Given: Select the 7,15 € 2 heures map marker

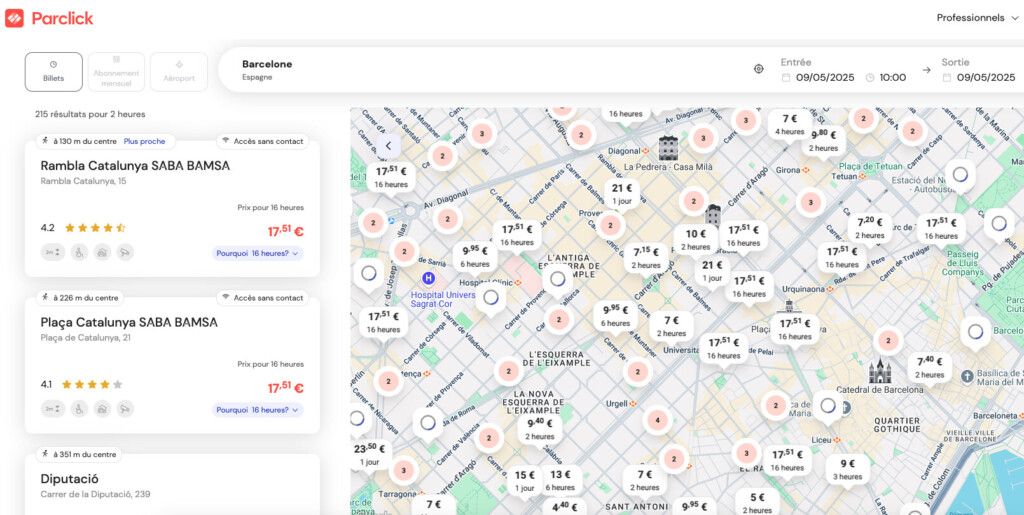Looking at the screenshot, I should [646, 257].
